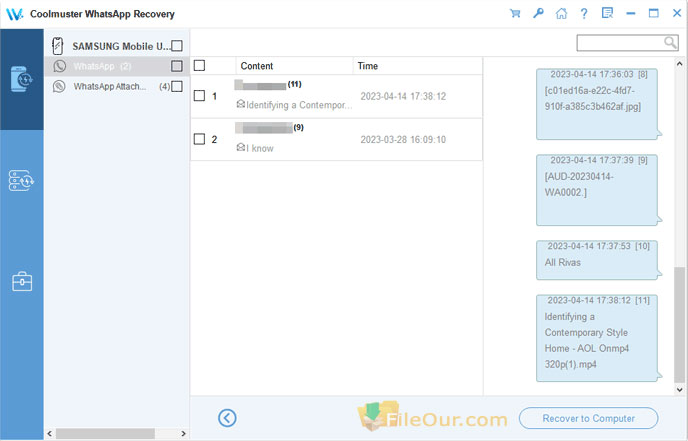Open the shopping cart purchase icon
This screenshot has height=441, width=688.
tap(515, 14)
